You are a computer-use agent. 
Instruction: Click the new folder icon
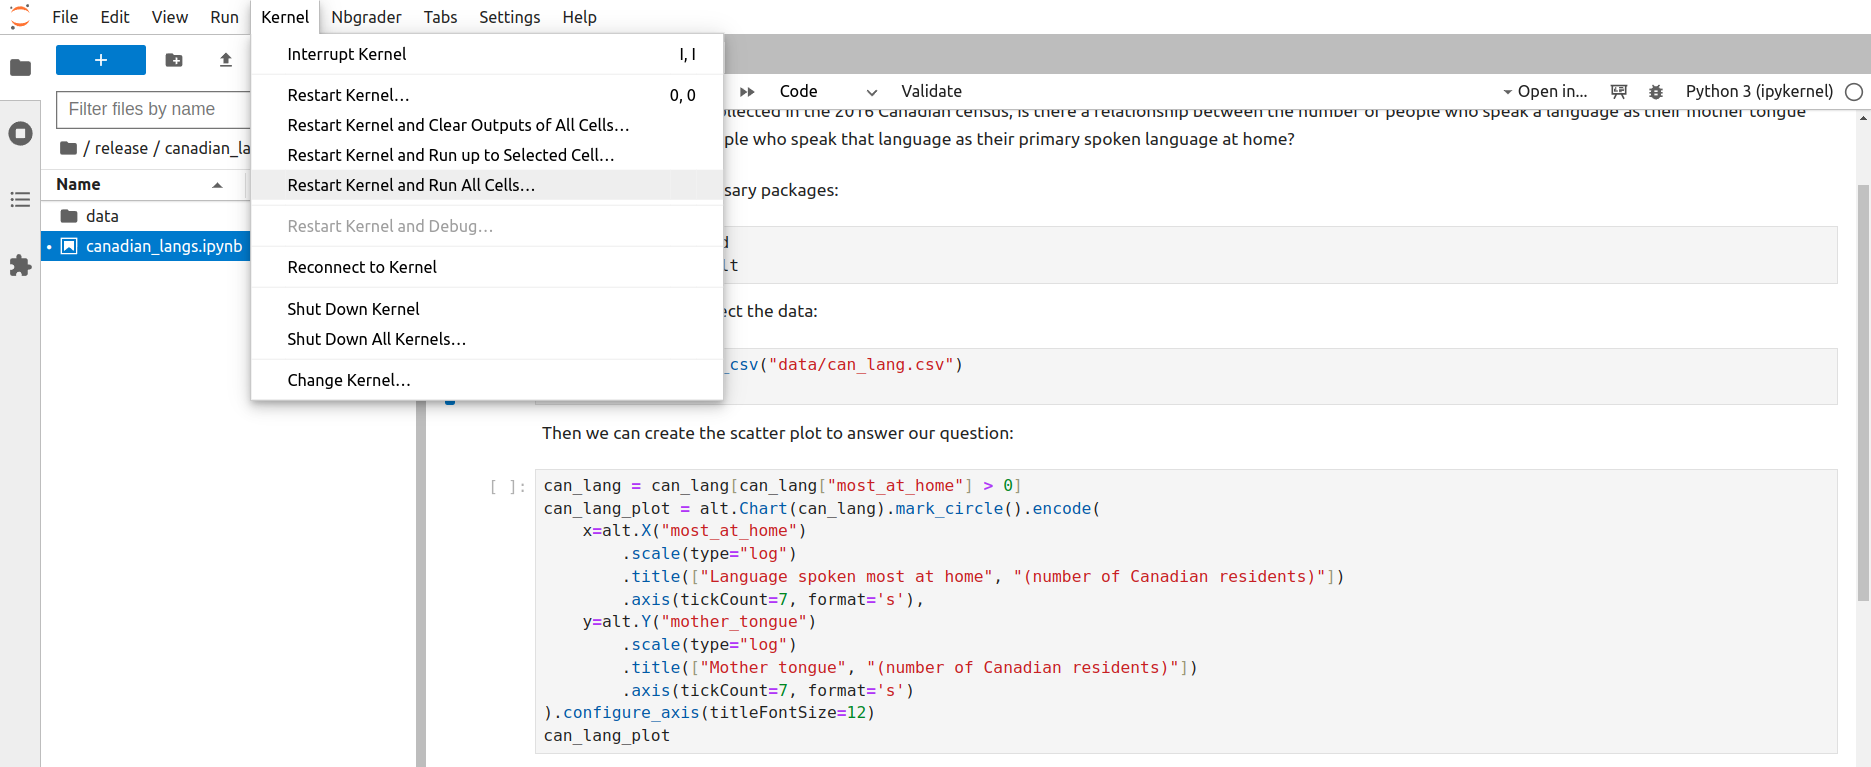pyautogui.click(x=174, y=60)
